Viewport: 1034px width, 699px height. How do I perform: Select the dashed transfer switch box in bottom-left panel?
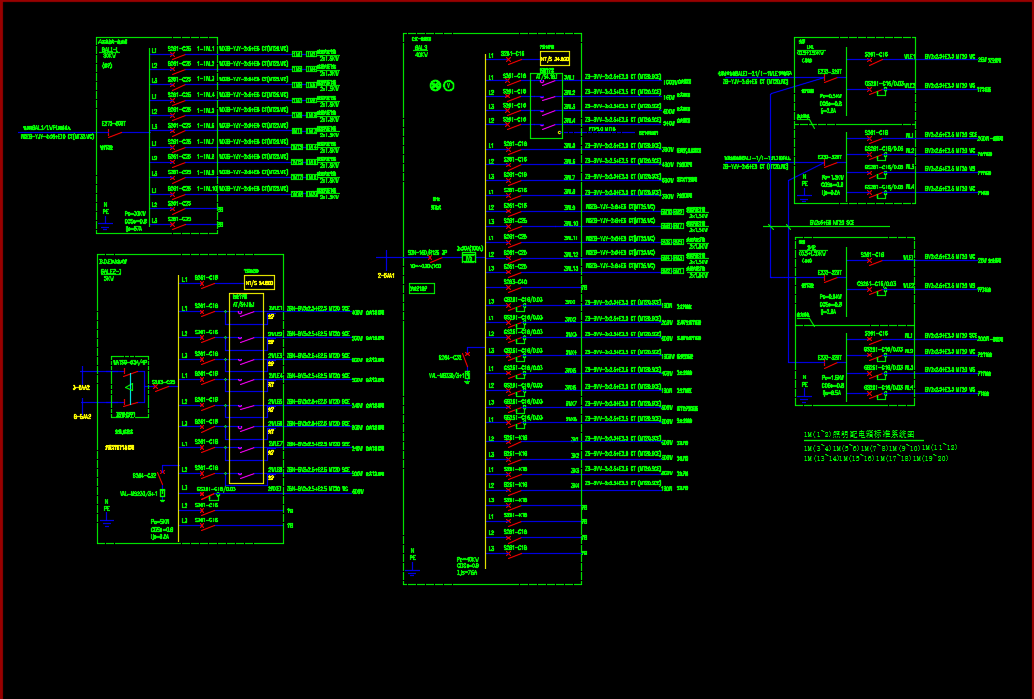coord(130,387)
